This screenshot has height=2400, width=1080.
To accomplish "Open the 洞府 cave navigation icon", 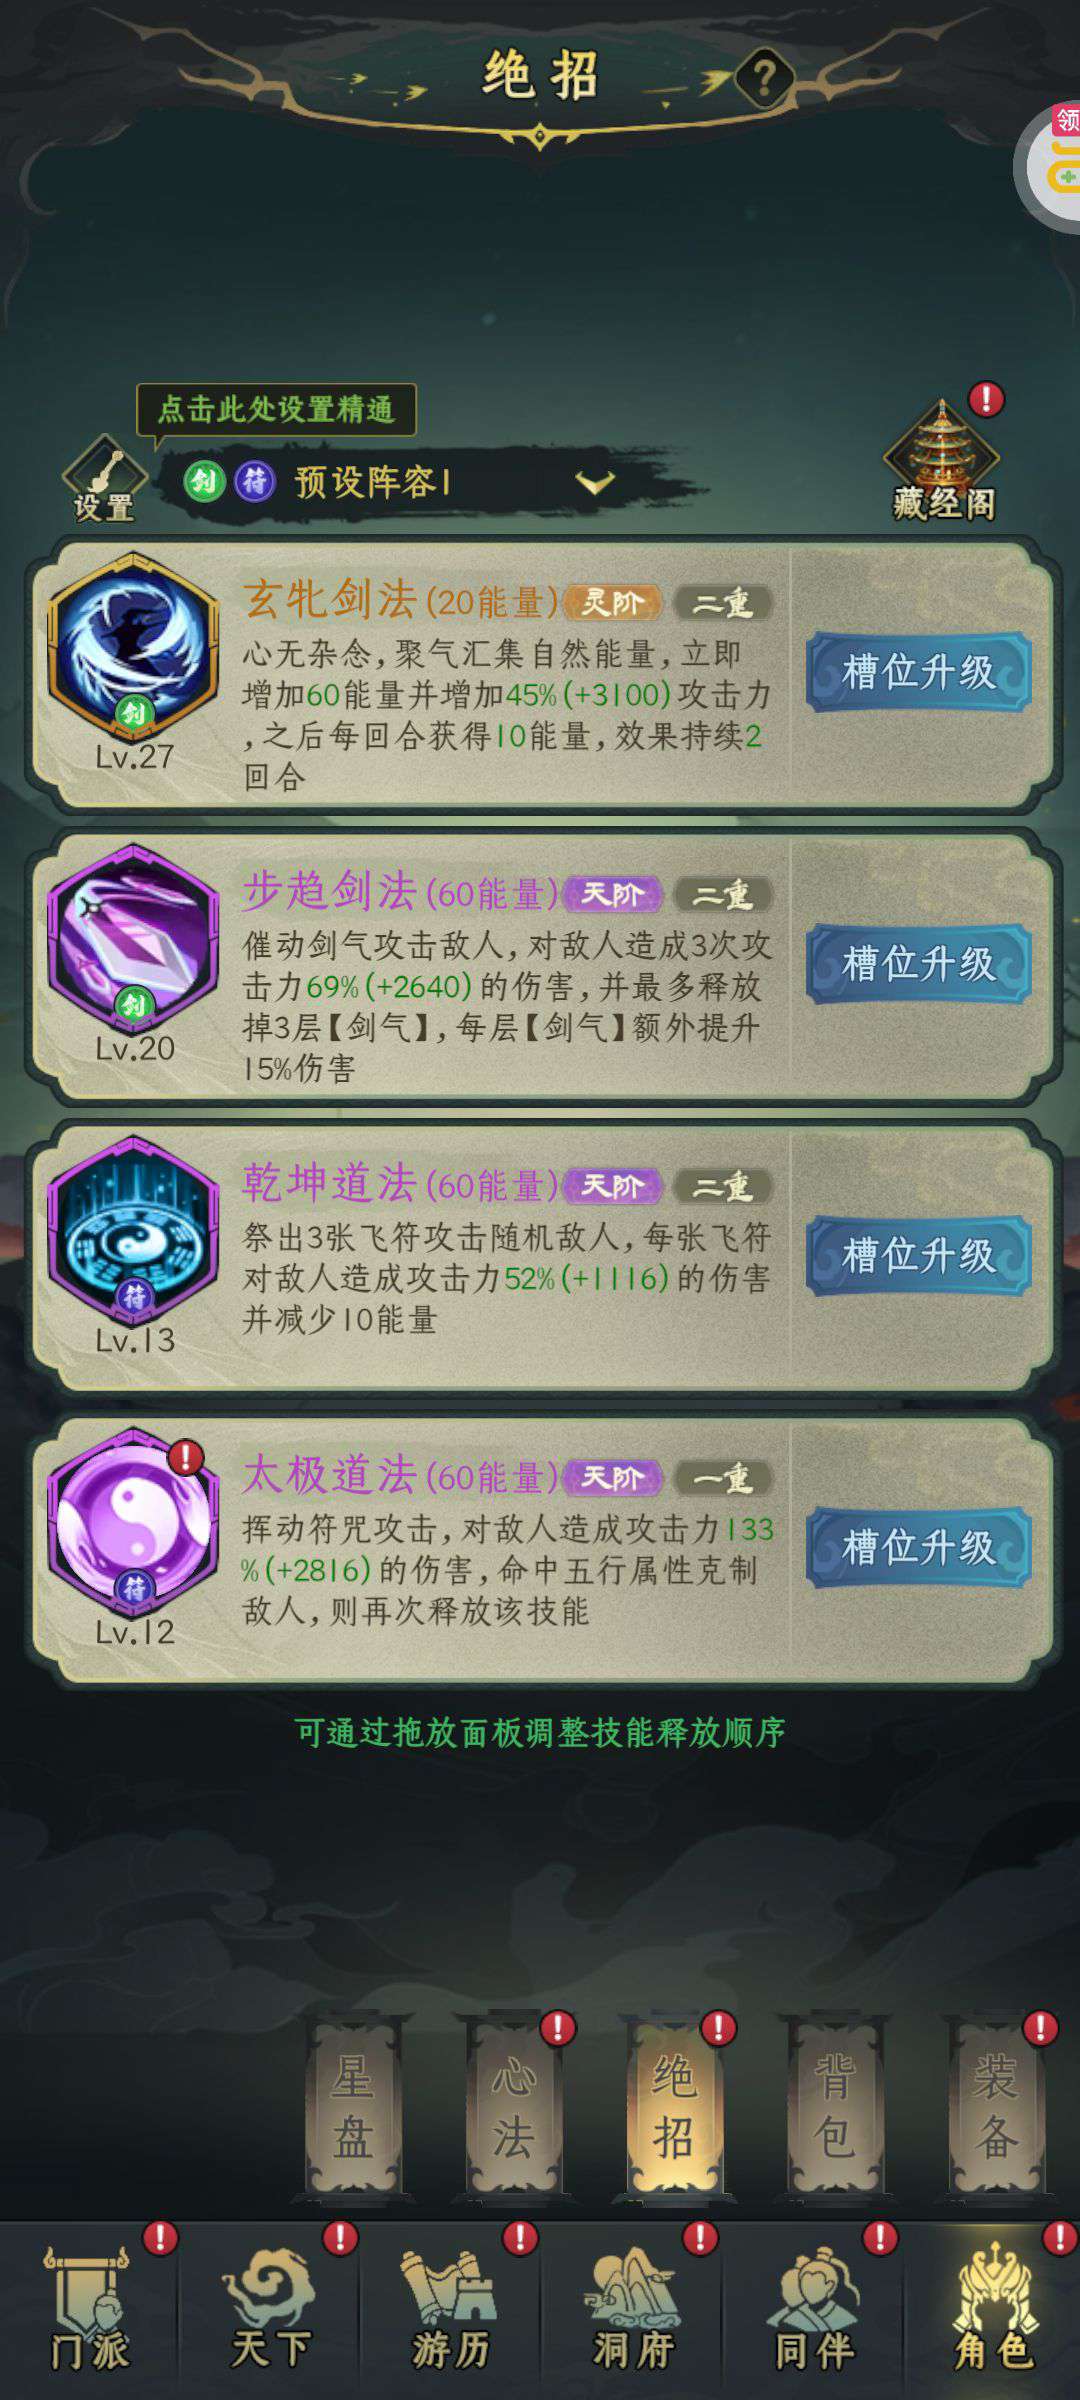I will 631,2312.
